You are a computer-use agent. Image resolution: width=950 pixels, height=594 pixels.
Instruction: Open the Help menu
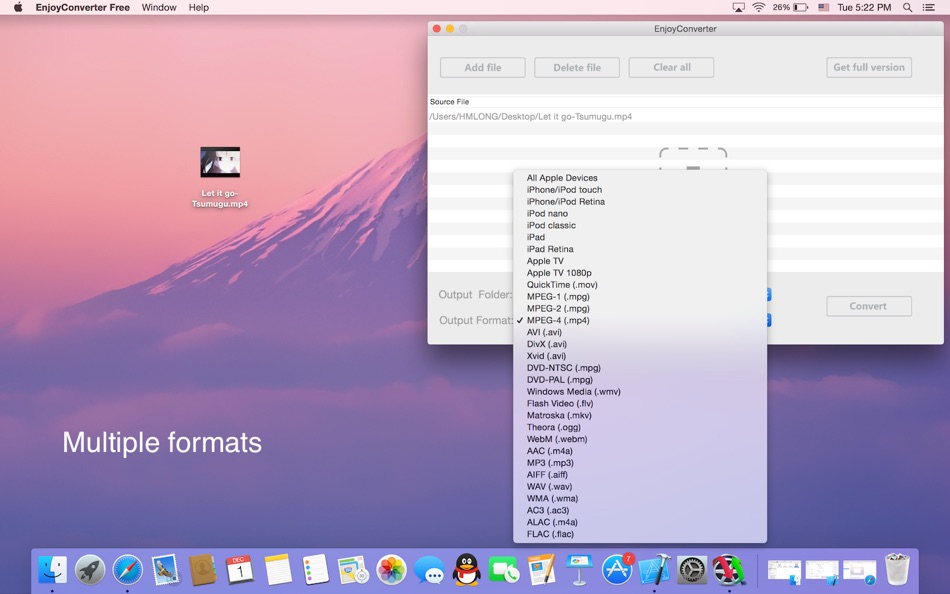pos(198,7)
